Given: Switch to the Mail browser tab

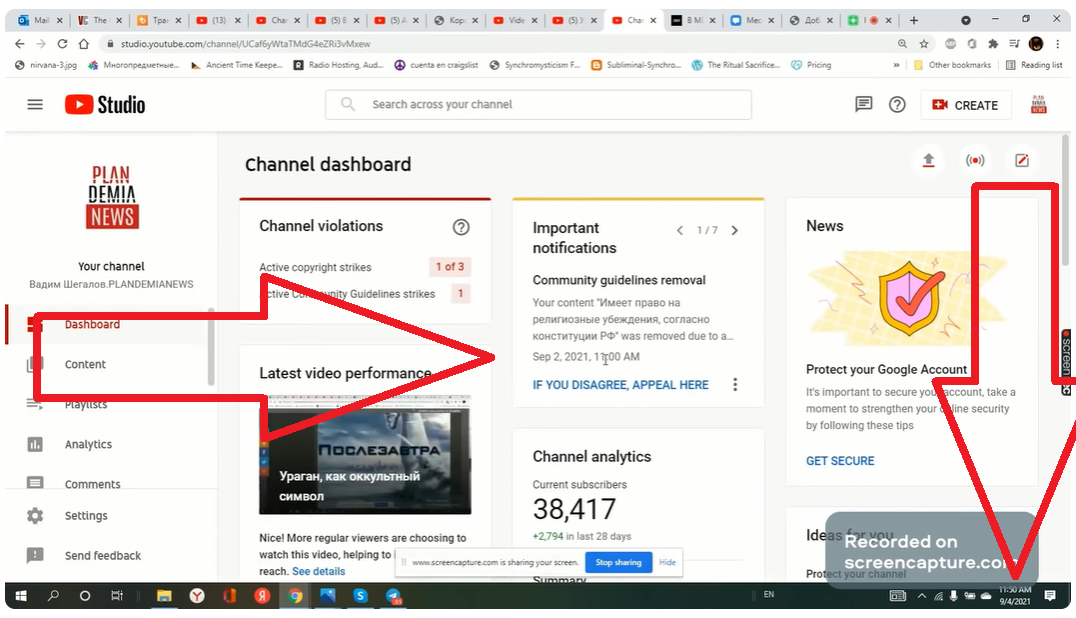Looking at the screenshot, I should 40,20.
